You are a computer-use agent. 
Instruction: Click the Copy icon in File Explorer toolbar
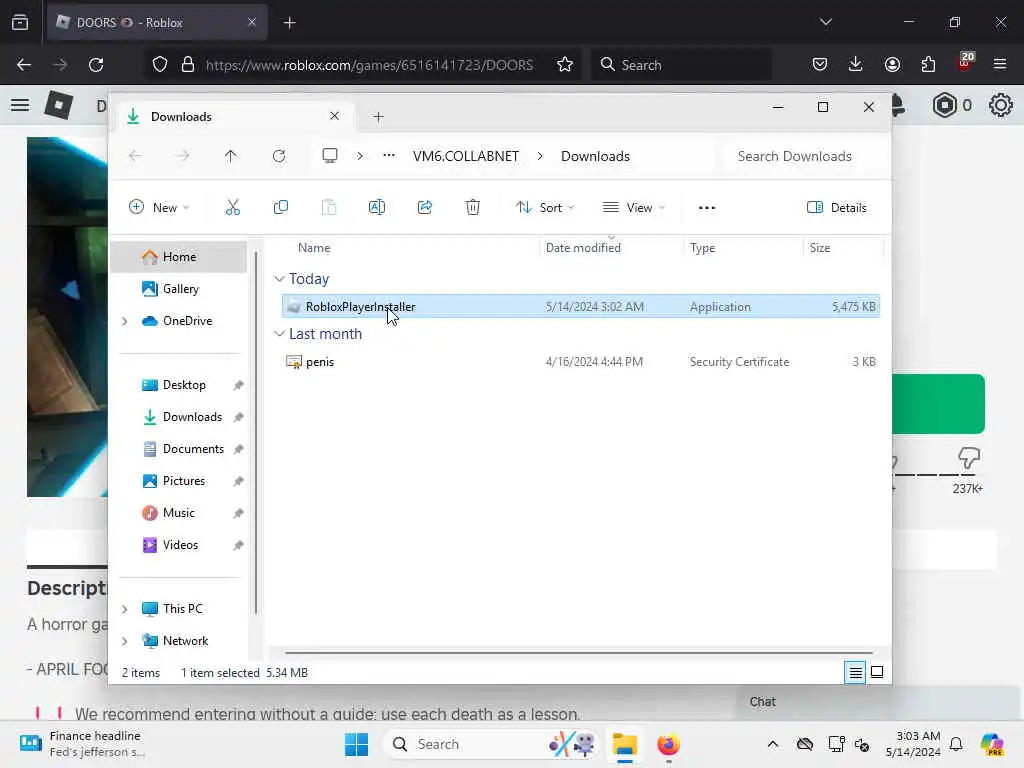(281, 208)
